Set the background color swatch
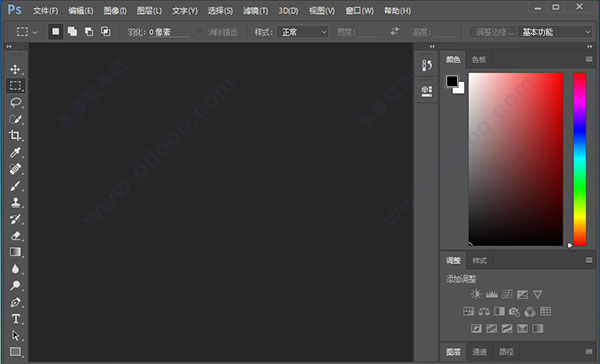This screenshot has height=364, width=600. pos(461,90)
